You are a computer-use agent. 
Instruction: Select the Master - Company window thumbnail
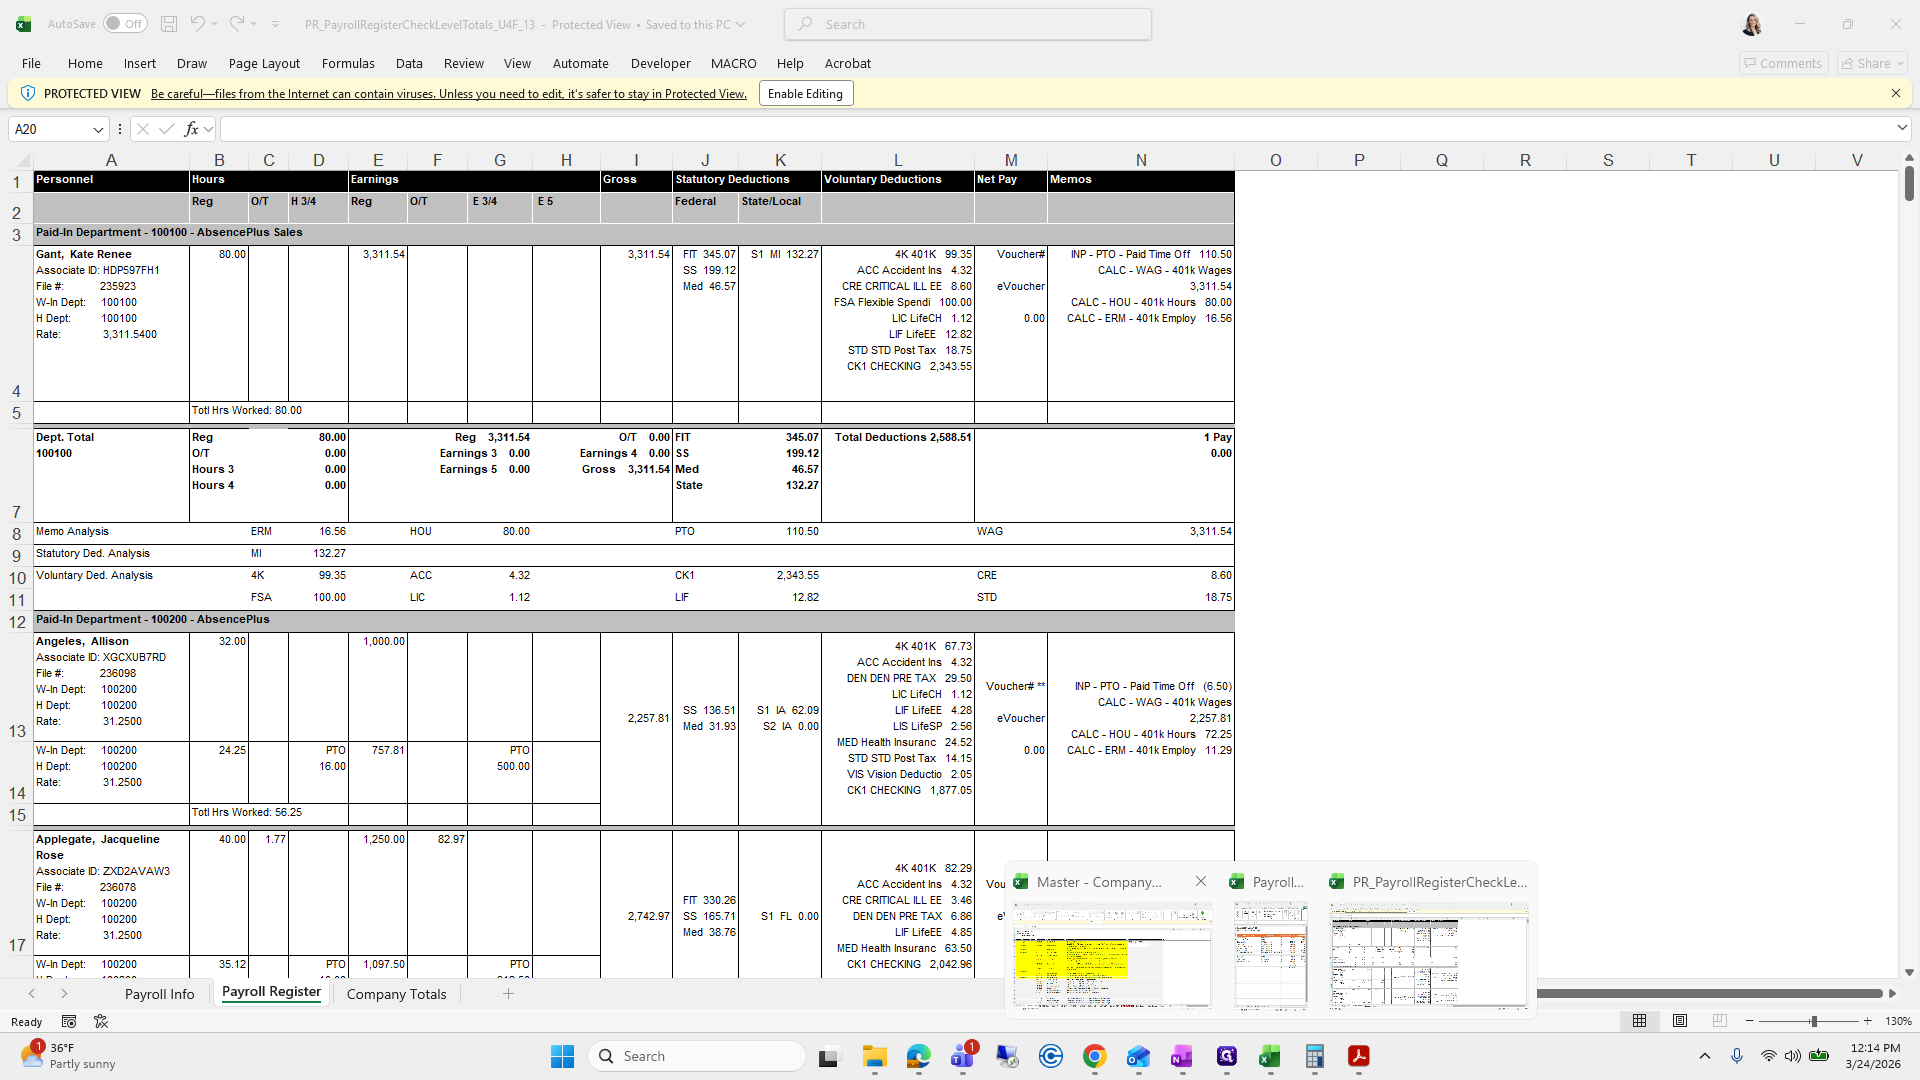pos(1112,955)
